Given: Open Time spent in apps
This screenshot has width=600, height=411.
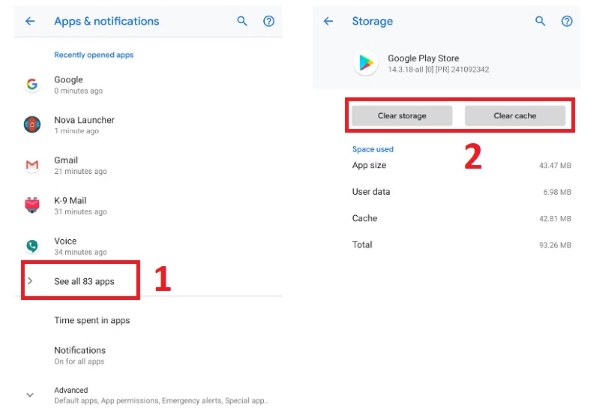Looking at the screenshot, I should click(92, 320).
